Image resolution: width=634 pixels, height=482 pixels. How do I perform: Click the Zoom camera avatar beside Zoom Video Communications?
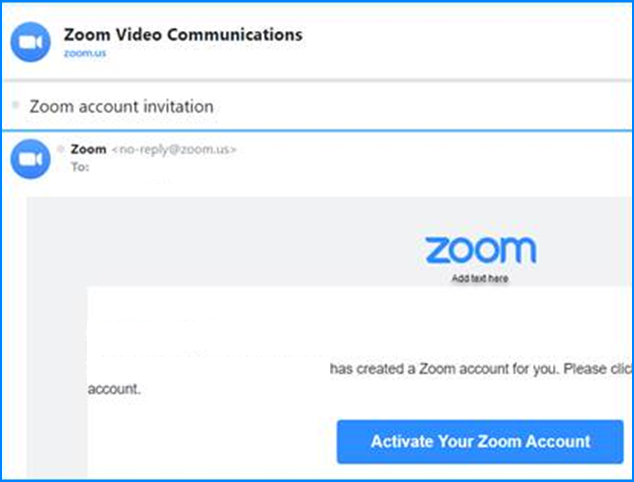pyautogui.click(x=31, y=42)
